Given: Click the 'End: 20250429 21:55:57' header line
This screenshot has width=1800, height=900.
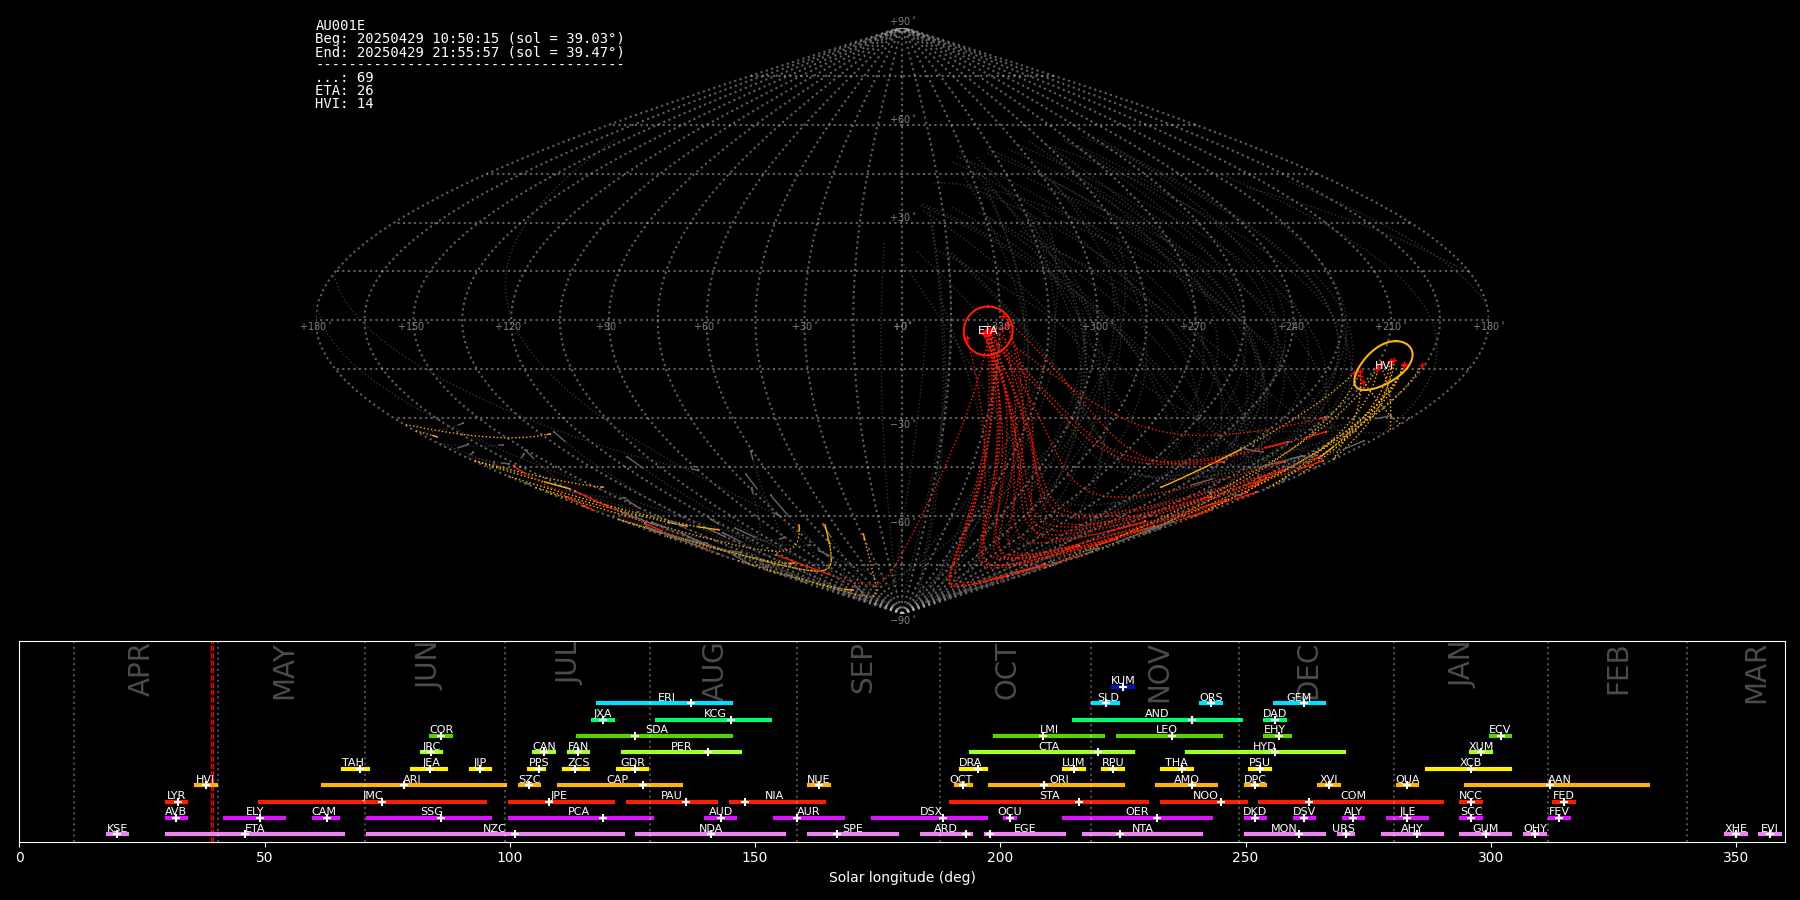Looking at the screenshot, I should click(470, 52).
